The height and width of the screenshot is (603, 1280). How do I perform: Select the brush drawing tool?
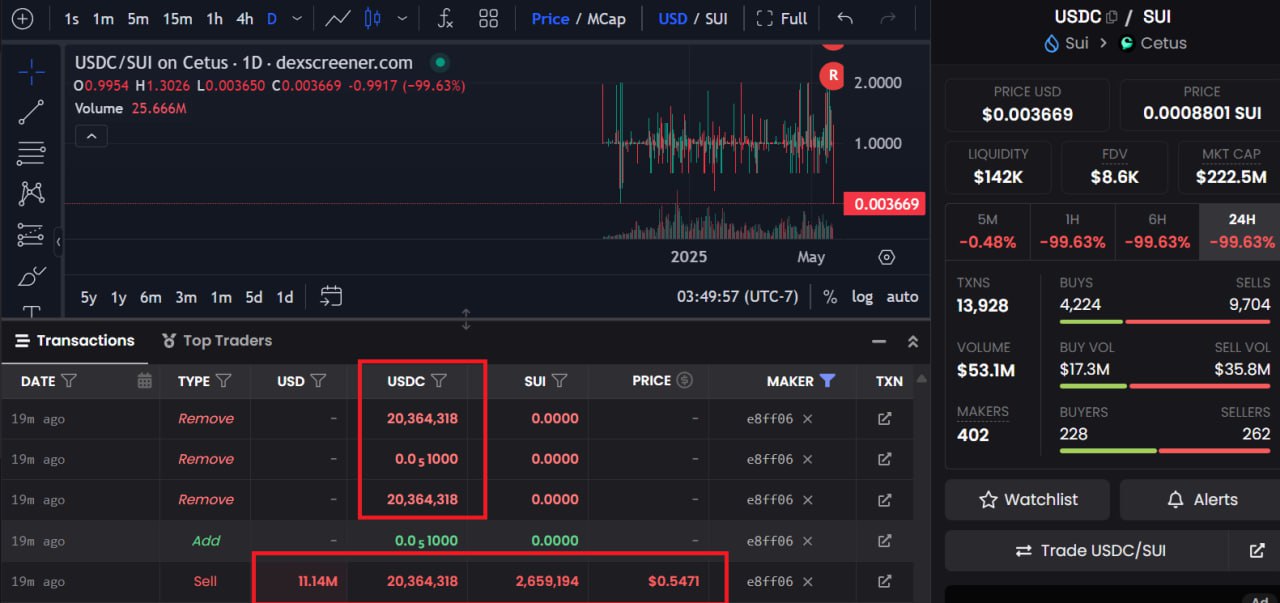31,276
